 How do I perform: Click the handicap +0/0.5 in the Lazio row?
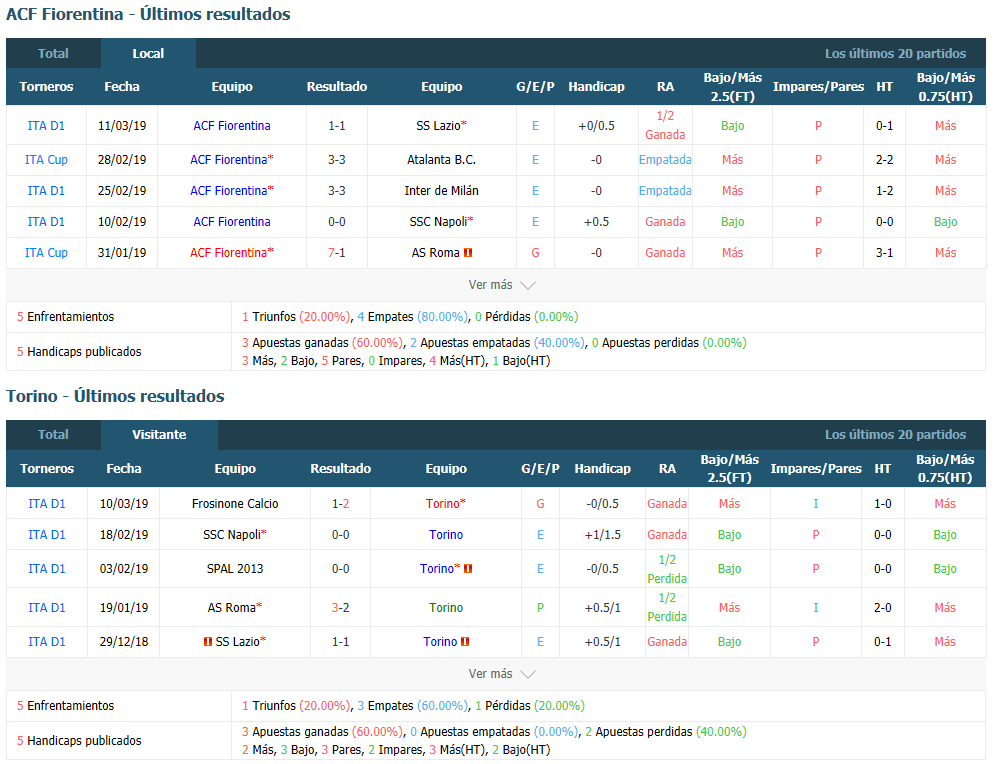tap(596, 126)
